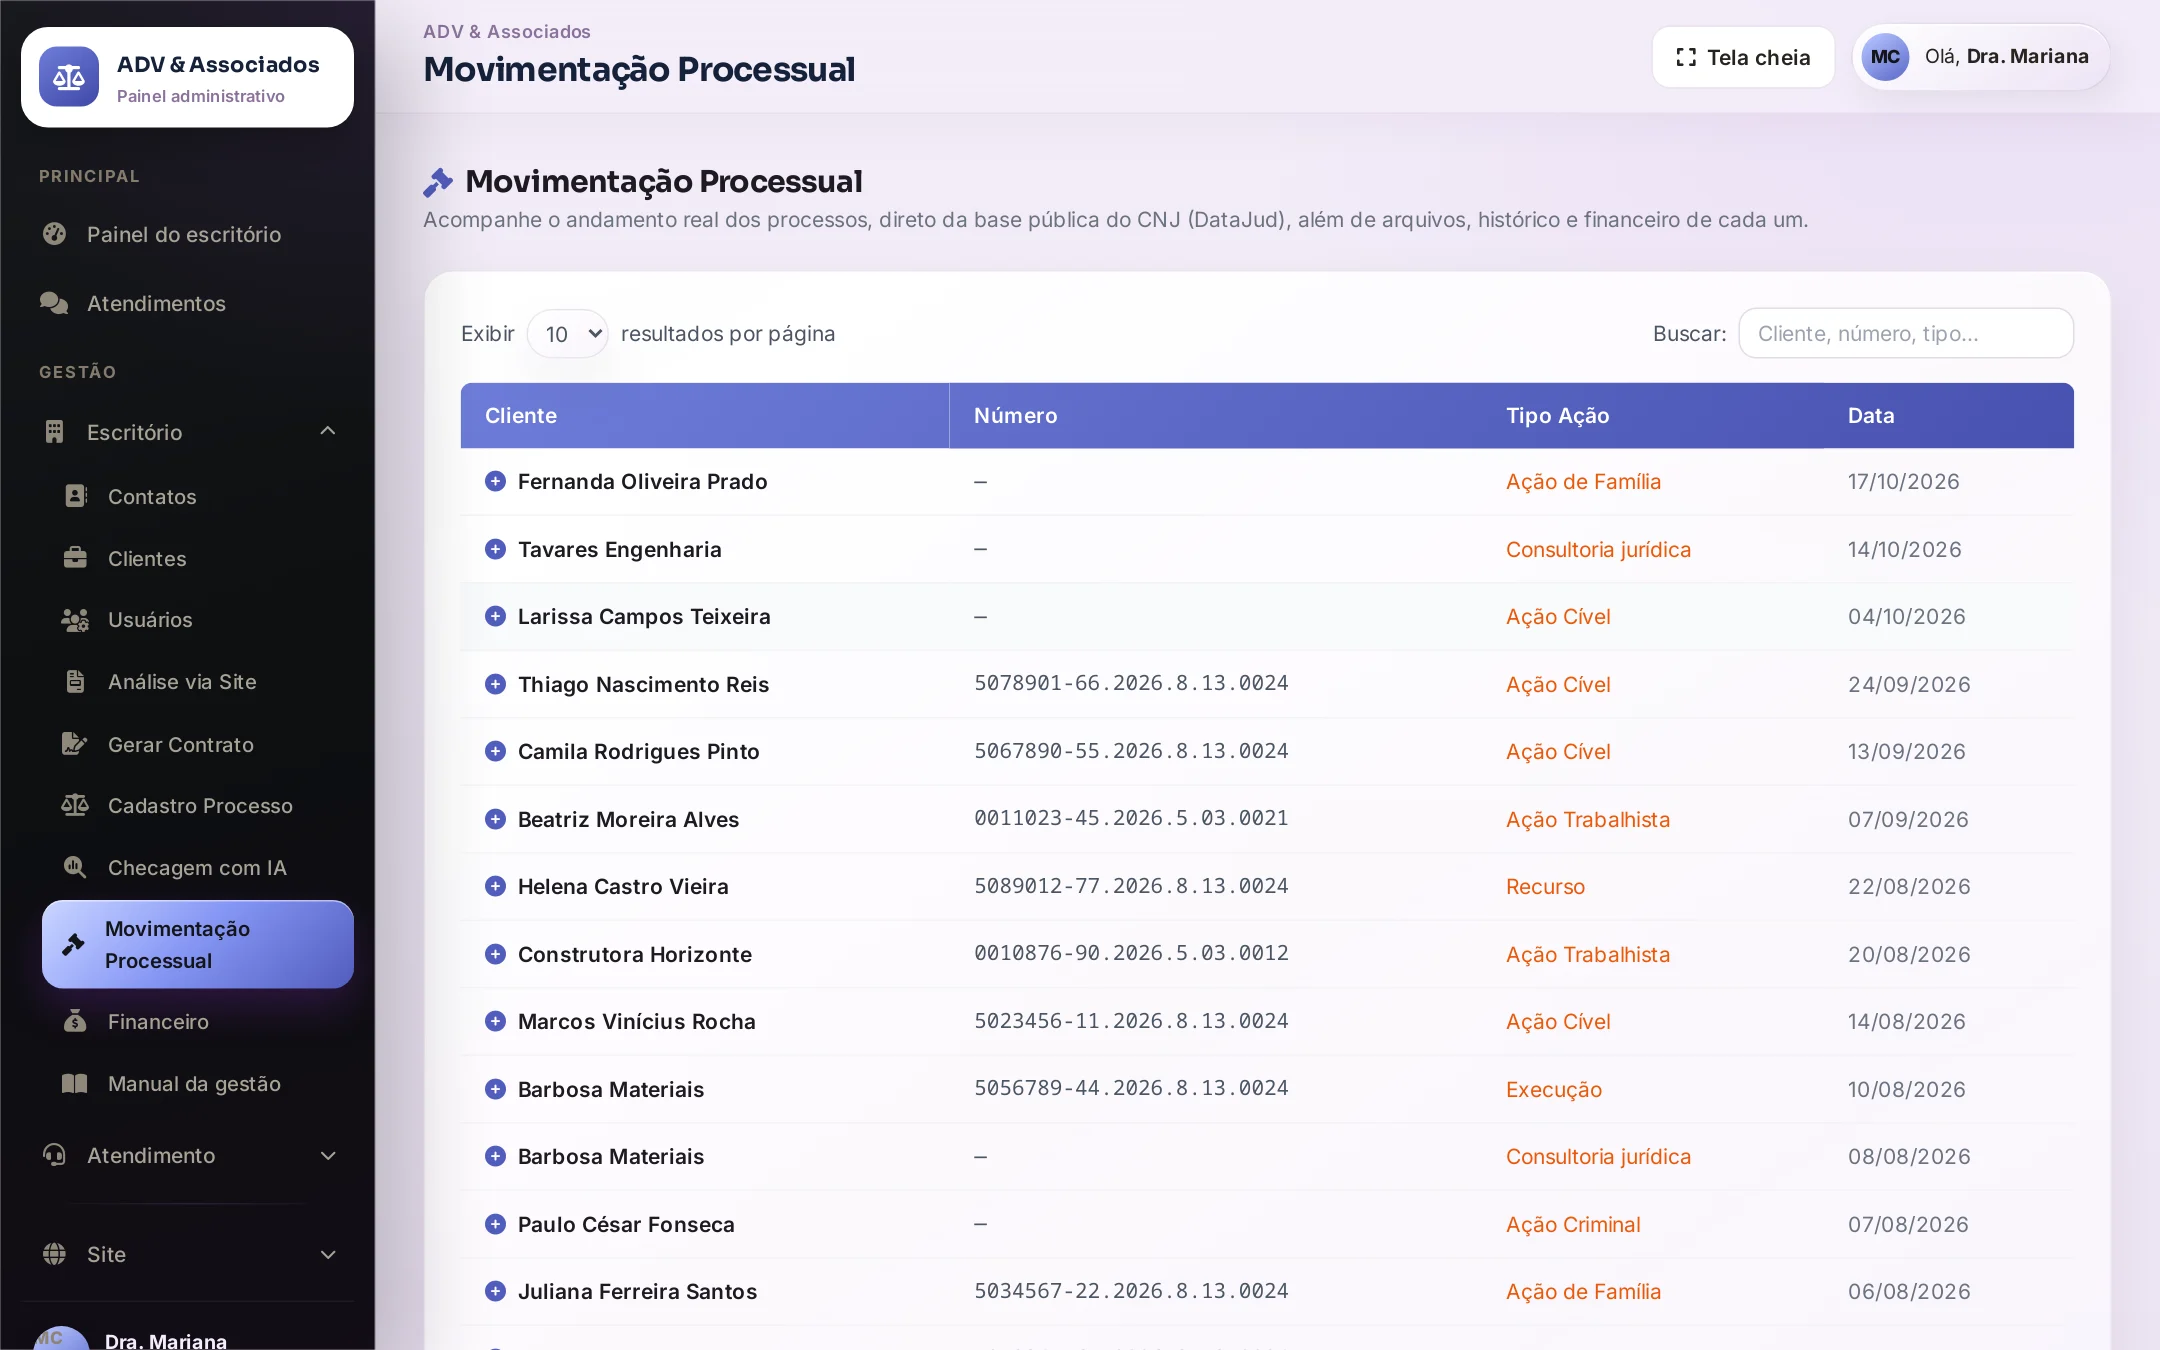
Task: Expand the Construtora Horizonte row plus icon
Action: [x=495, y=954]
